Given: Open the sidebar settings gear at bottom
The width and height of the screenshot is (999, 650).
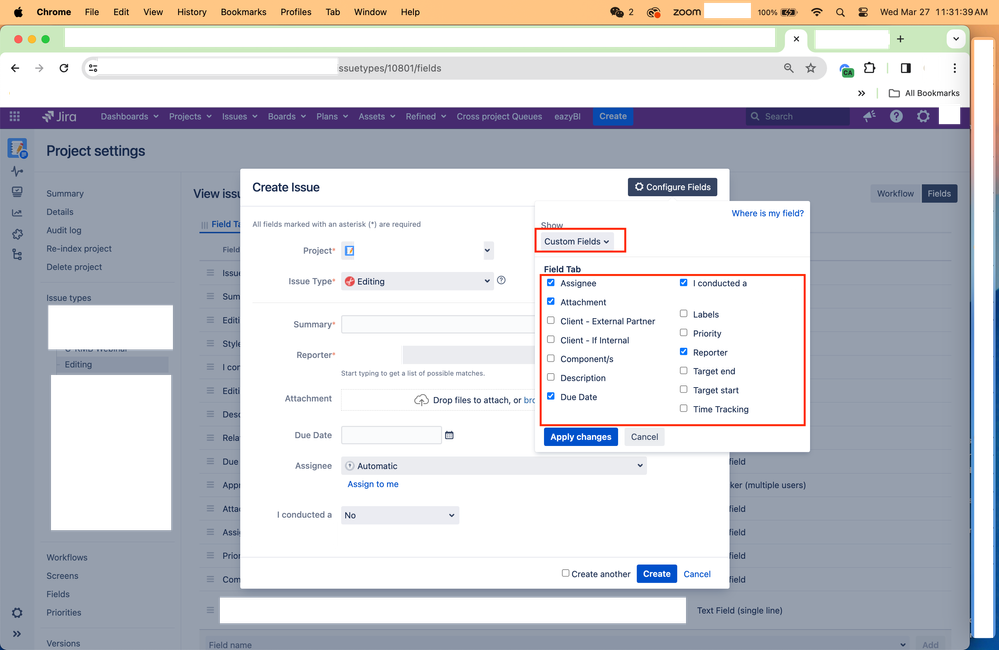Looking at the screenshot, I should [17, 613].
